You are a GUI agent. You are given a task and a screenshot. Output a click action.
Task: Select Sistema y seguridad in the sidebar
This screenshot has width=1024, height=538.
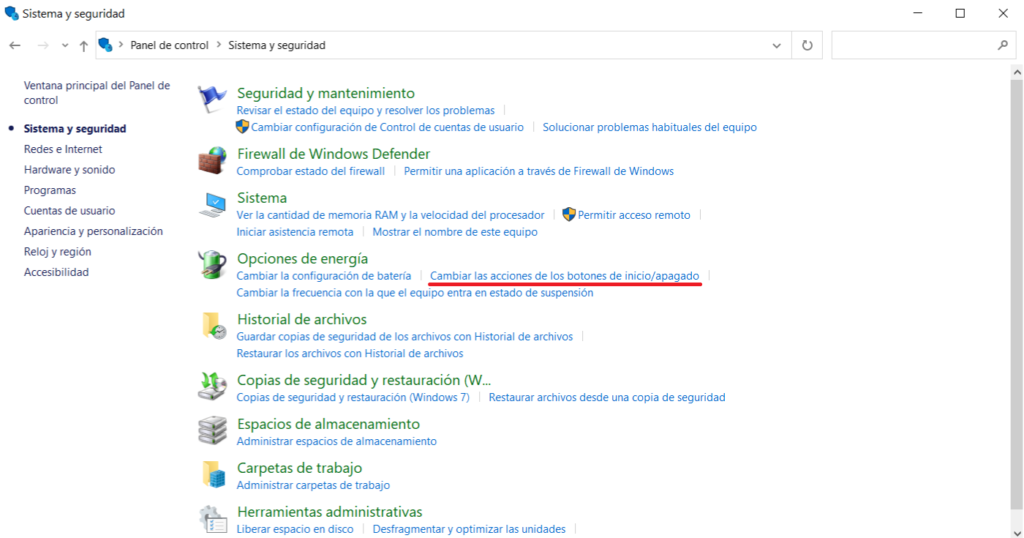[x=75, y=129]
